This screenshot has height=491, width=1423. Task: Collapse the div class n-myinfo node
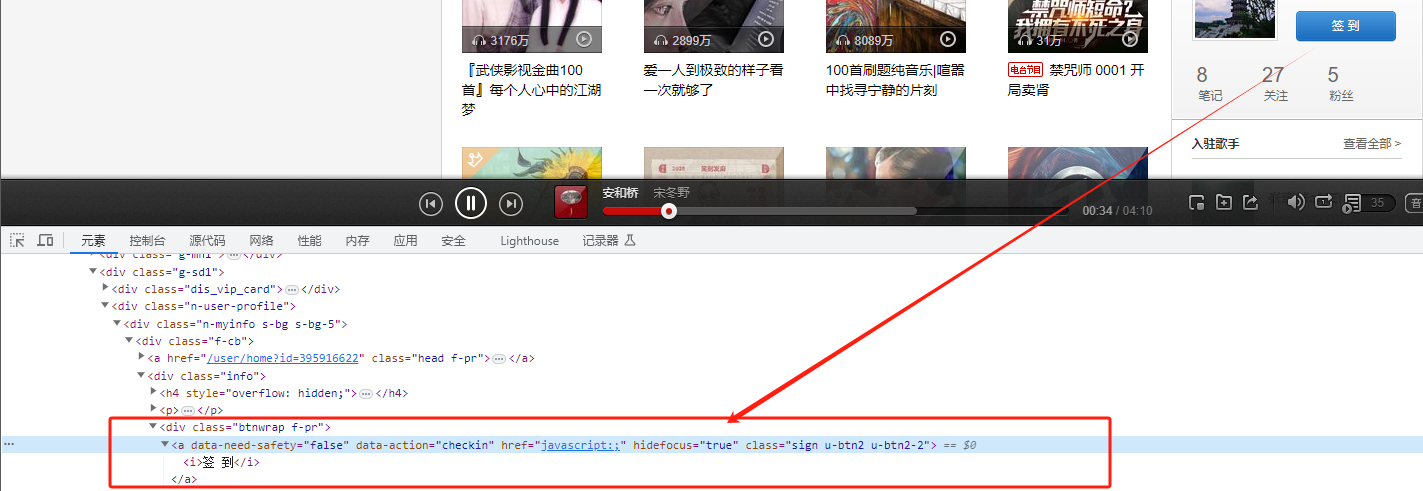point(117,323)
